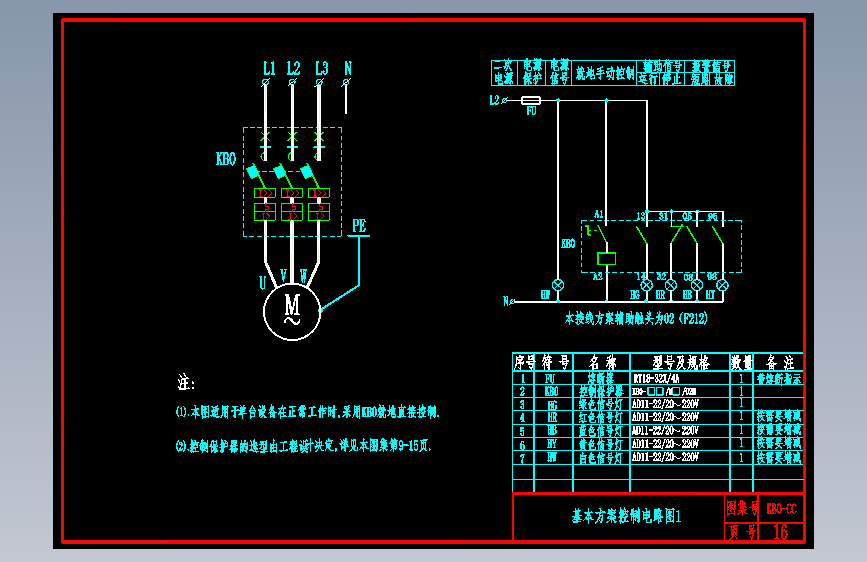The image size is (867, 562).
Task: Click the 序号 column header in parts table
Action: click(x=524, y=362)
